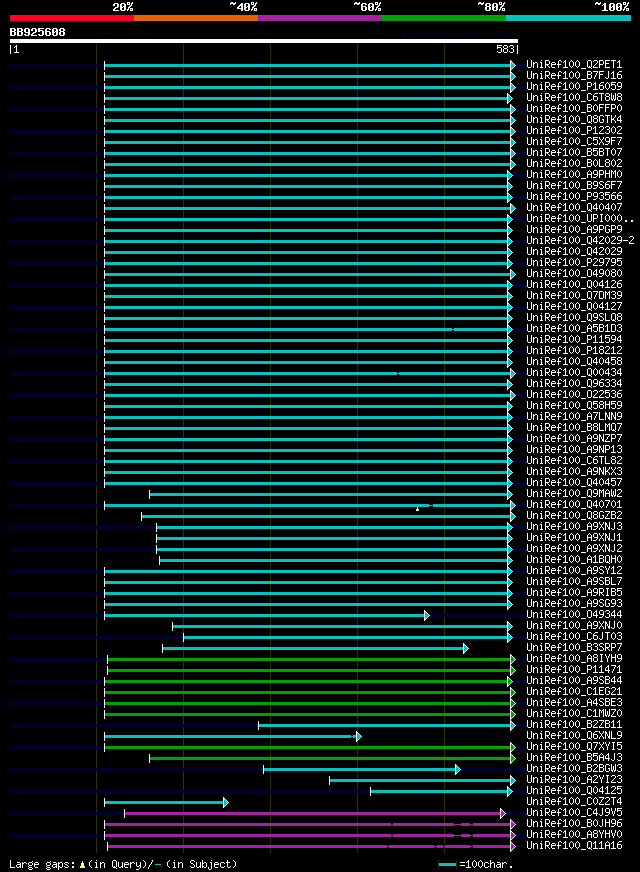640x872 pixels.
Task: Click the UniRef100_Q58H59 label
Action: (574, 405)
